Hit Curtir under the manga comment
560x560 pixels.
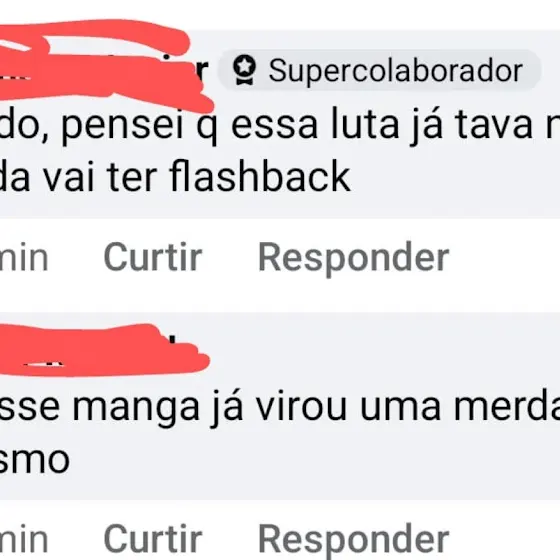pyautogui.click(x=153, y=539)
